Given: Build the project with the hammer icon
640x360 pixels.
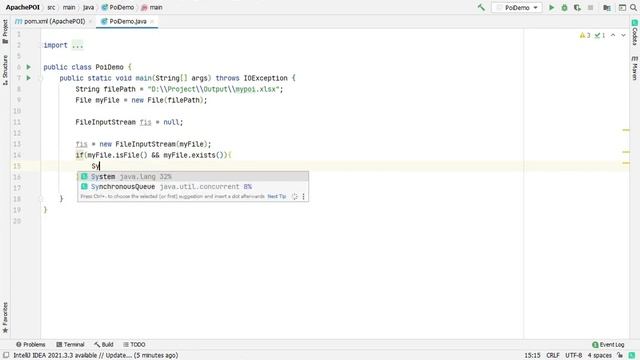Looking at the screenshot, I should [481, 7].
